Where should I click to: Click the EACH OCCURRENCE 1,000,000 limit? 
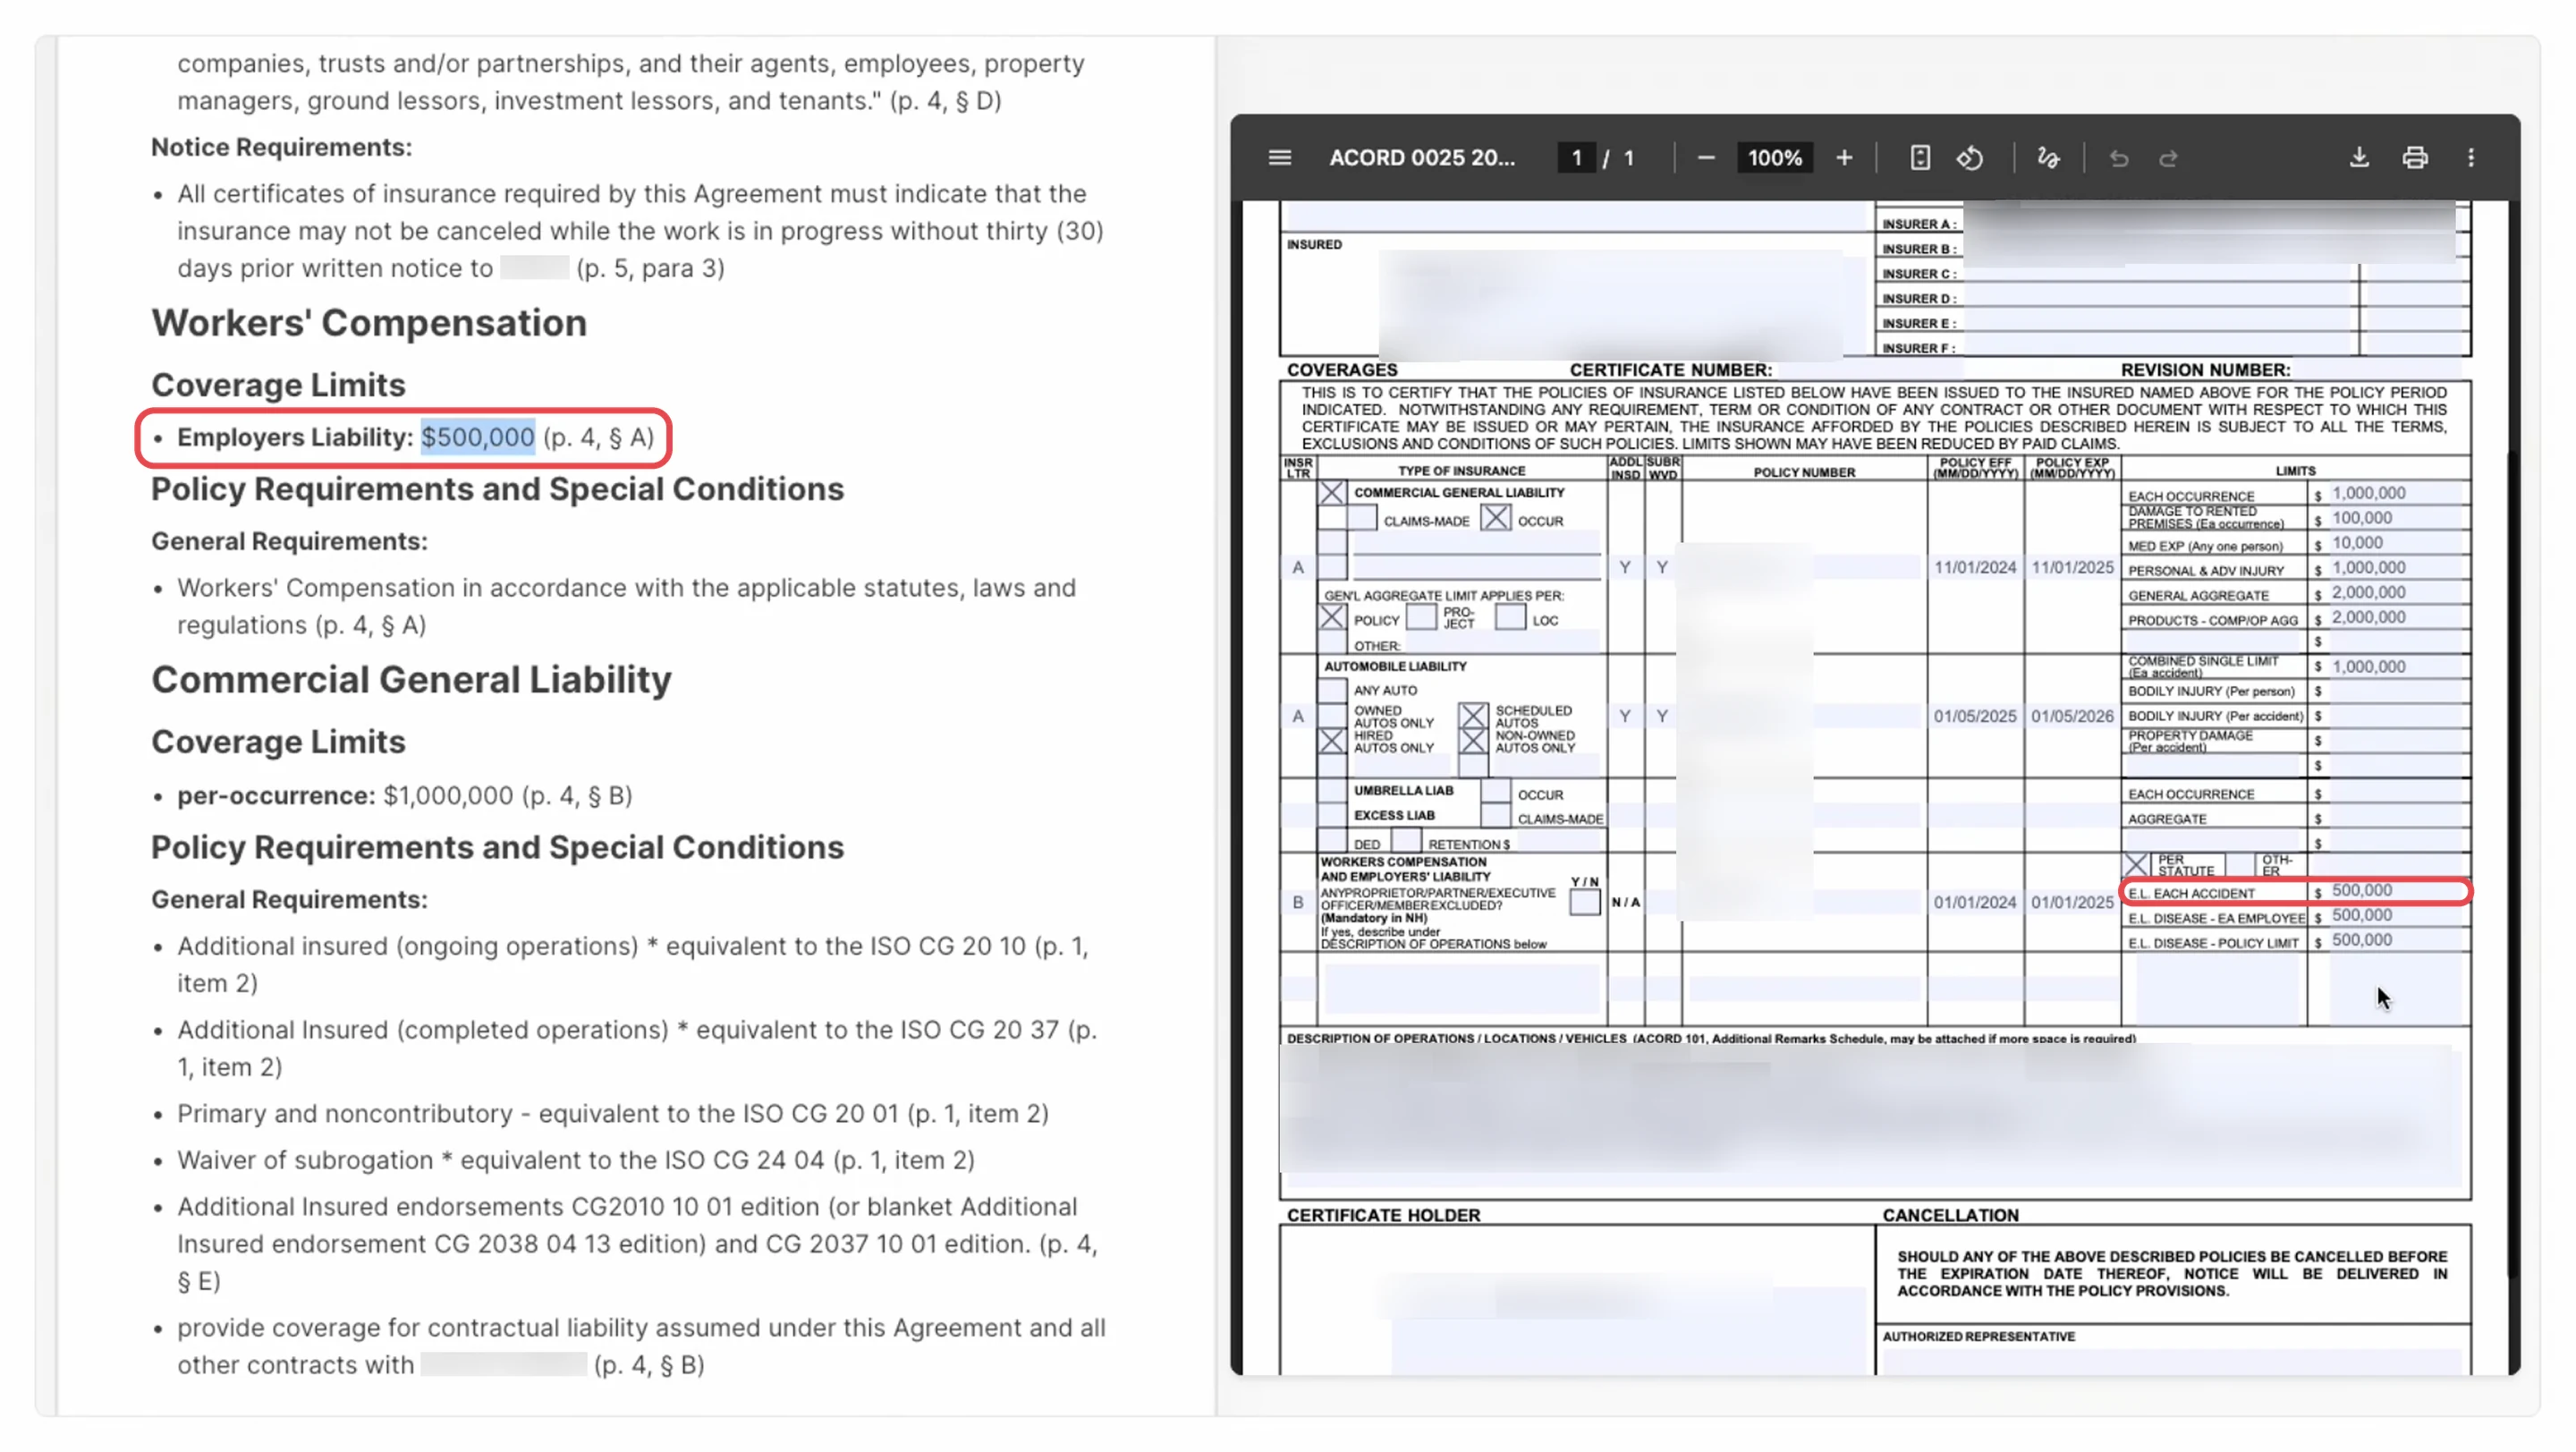pos(2369,494)
